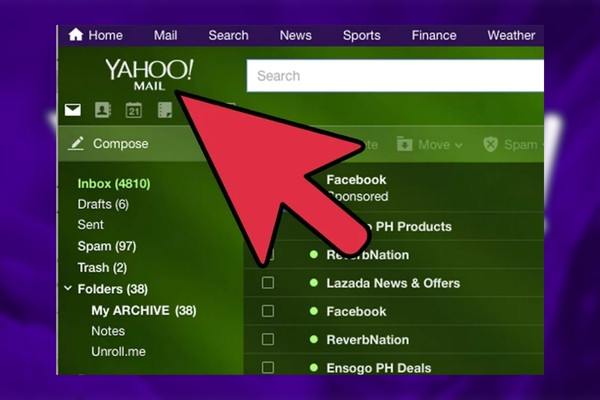Open the unread Facebook email
Image resolution: width=600 pixels, height=400 pixels.
click(394, 311)
